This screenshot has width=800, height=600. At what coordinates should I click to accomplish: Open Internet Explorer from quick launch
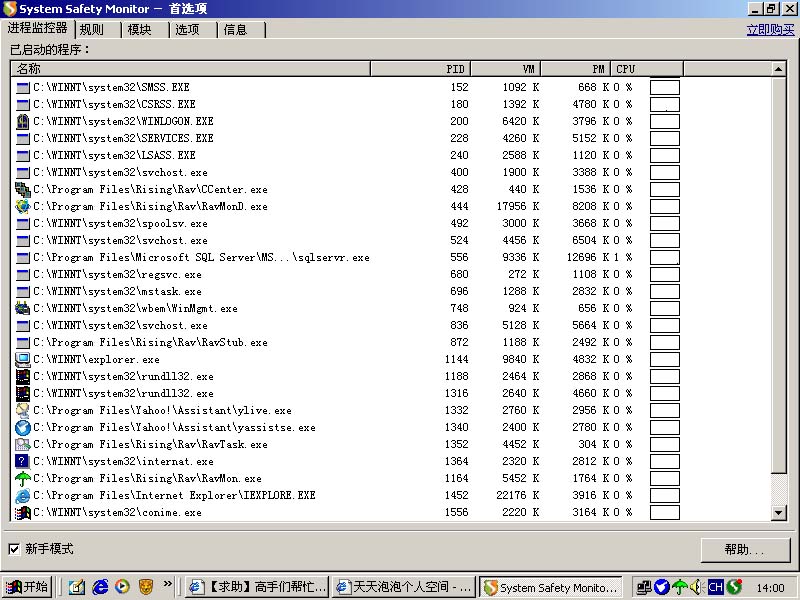coord(100,587)
